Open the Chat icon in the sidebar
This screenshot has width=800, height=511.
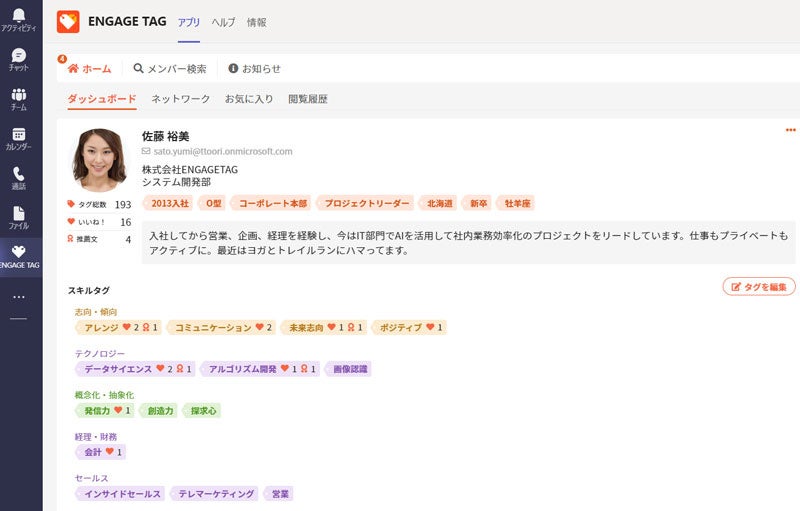(x=19, y=55)
